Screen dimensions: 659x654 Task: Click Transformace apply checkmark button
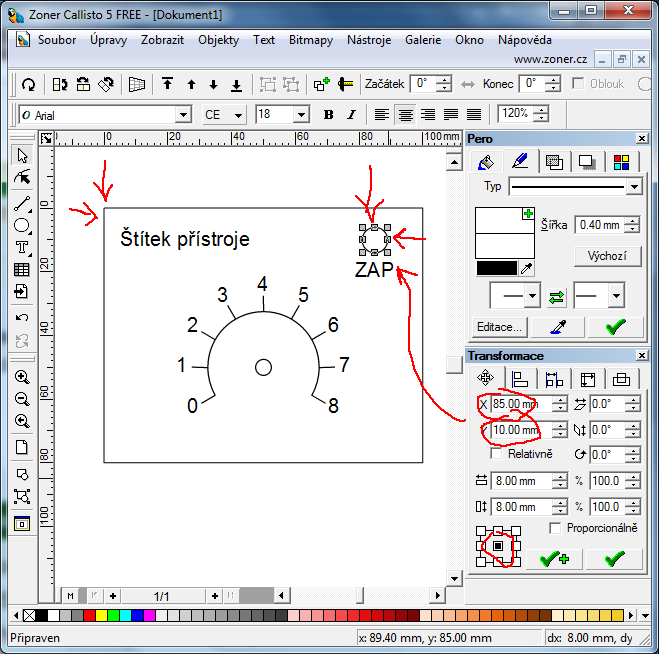(x=614, y=559)
